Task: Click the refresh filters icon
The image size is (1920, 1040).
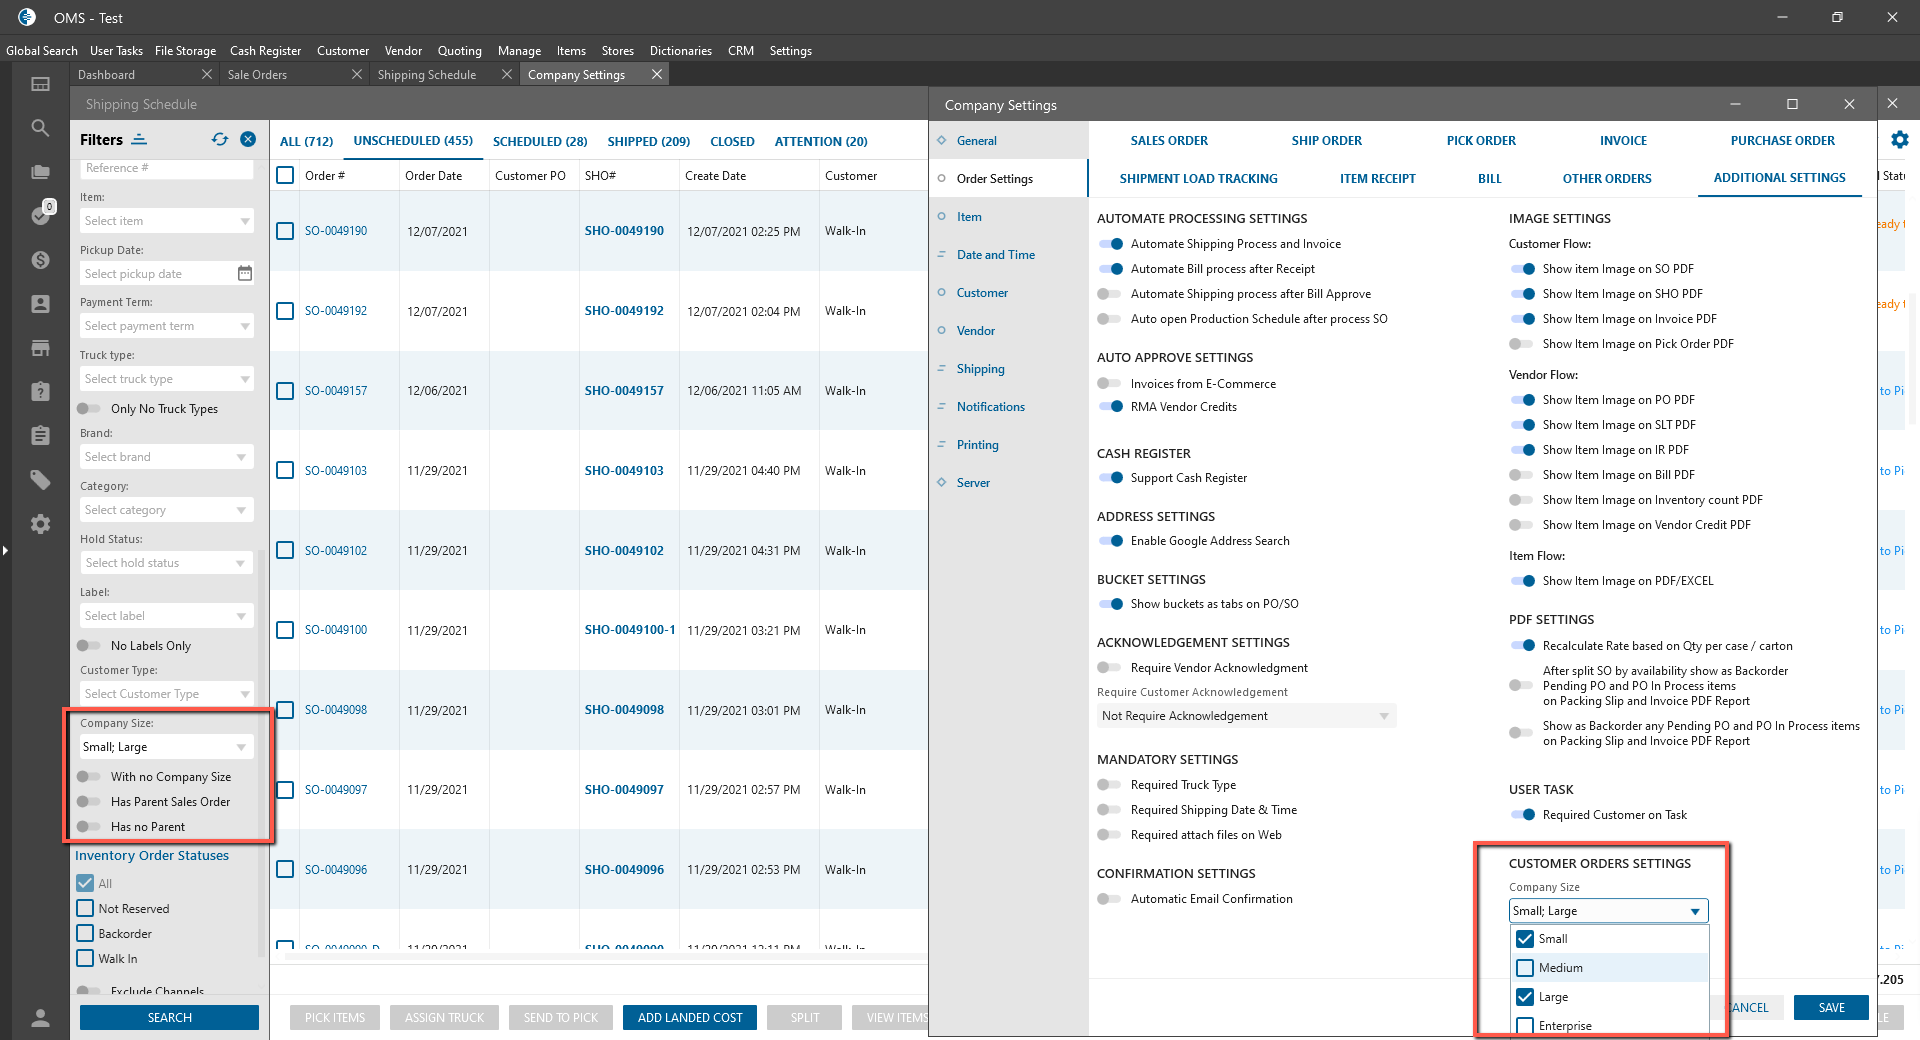Action: [x=220, y=140]
